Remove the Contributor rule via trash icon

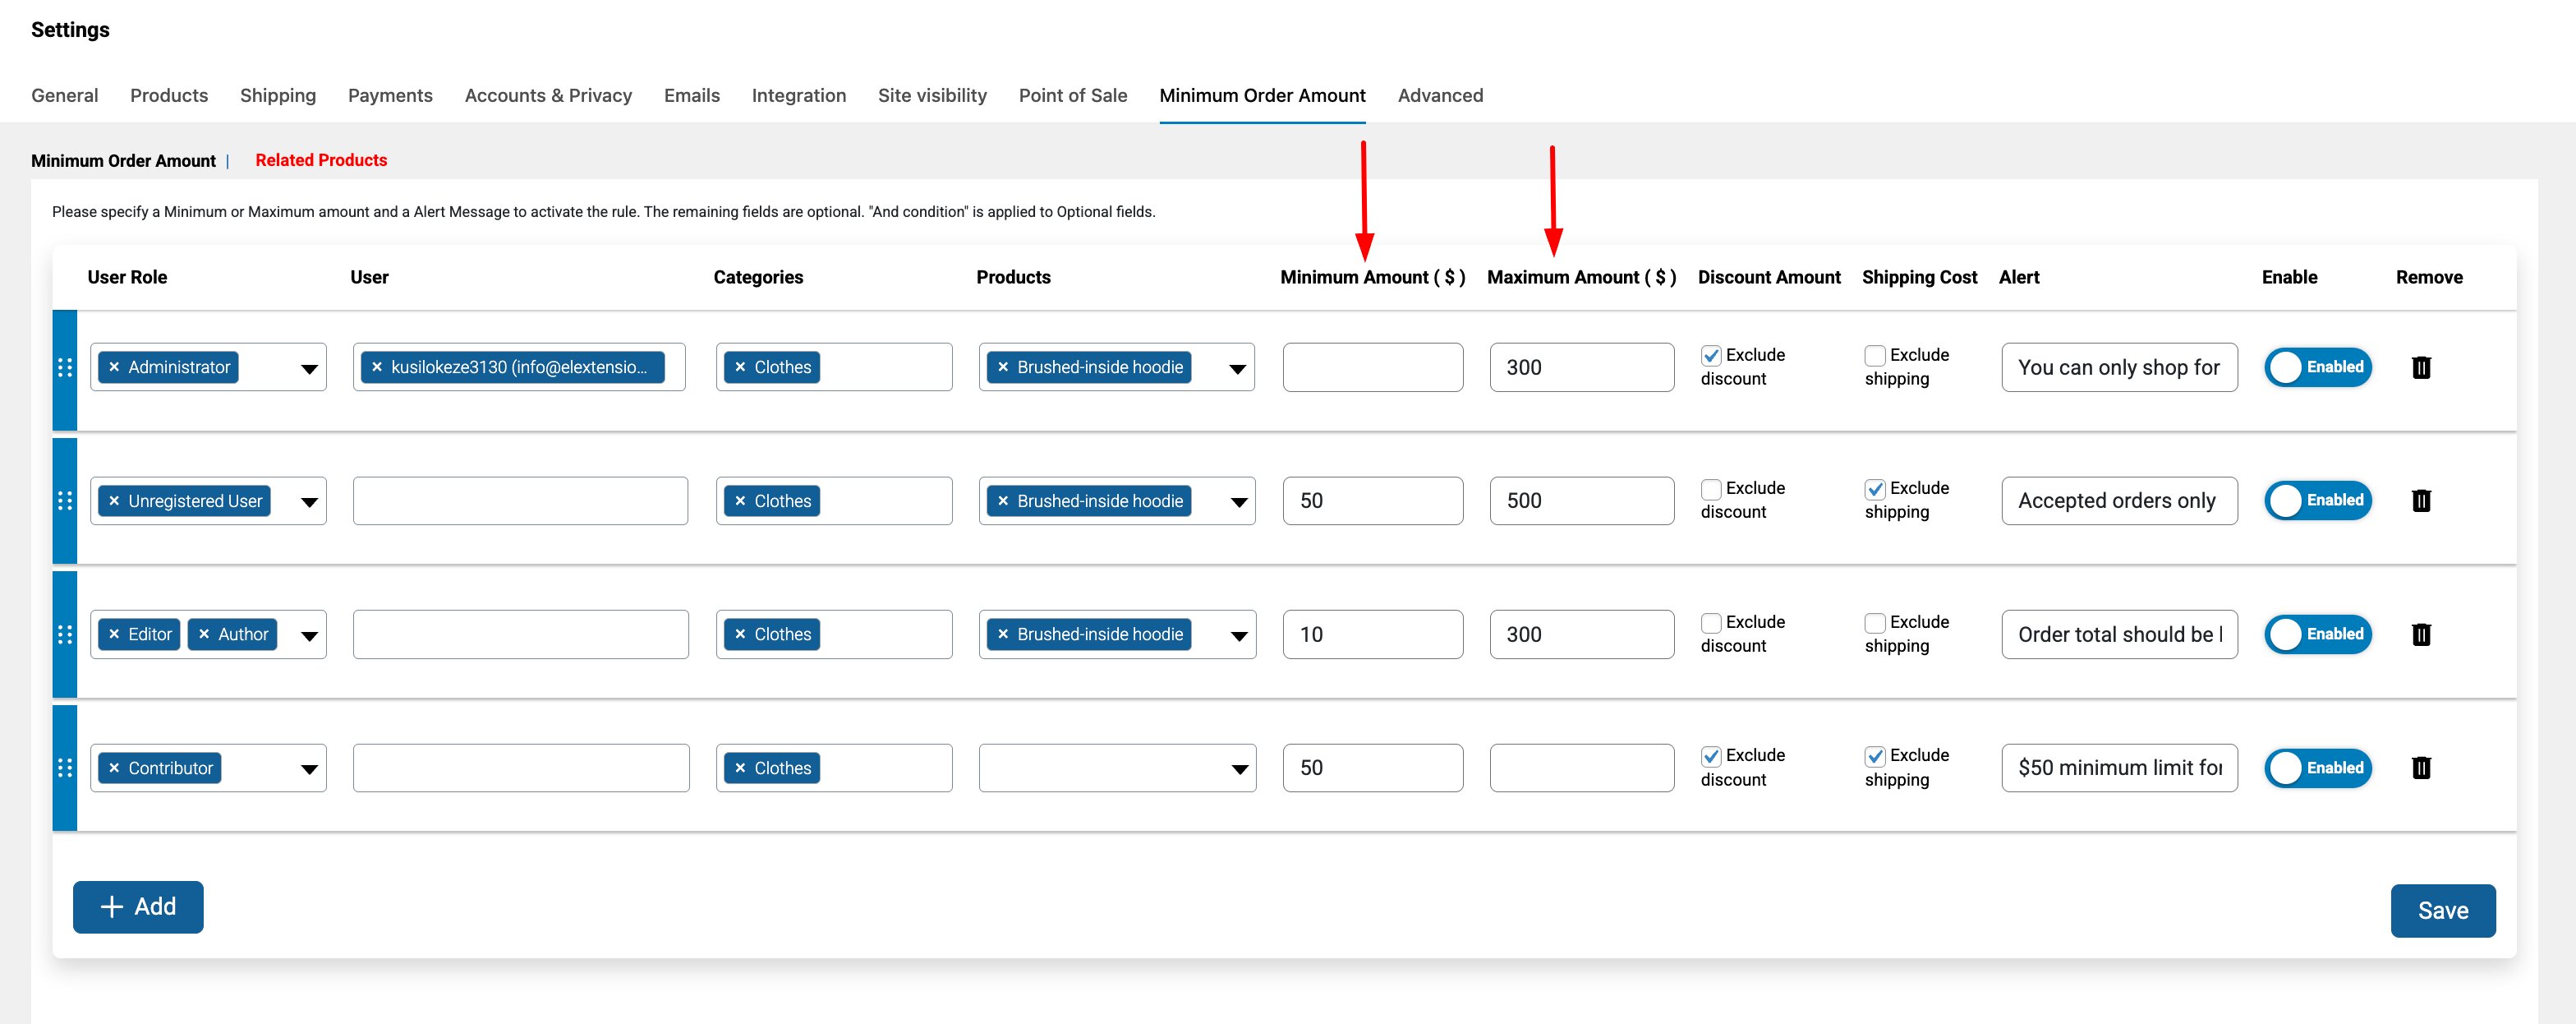coord(2421,767)
